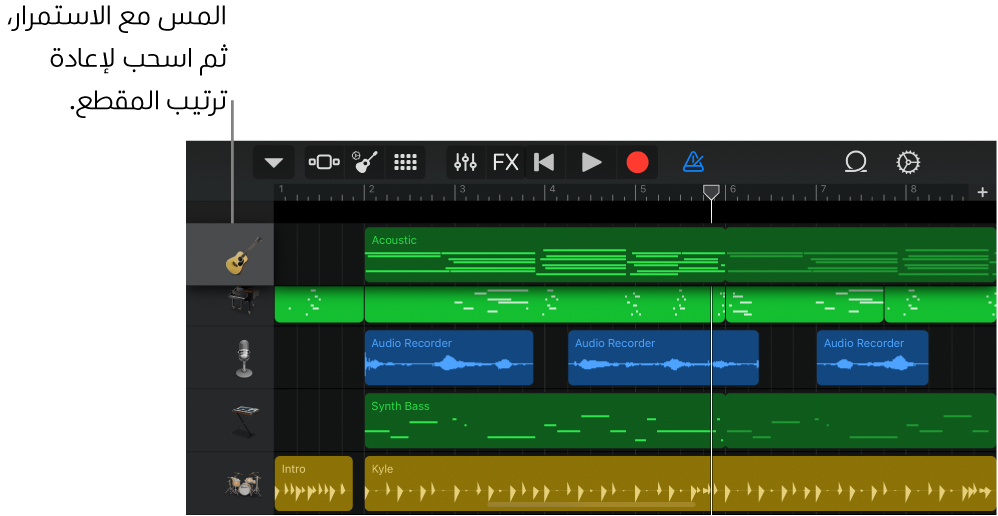Screen dimensions: 998x516
Task: Click the horizontal scroll indicator at bottom
Action: pyautogui.click(x=591, y=505)
